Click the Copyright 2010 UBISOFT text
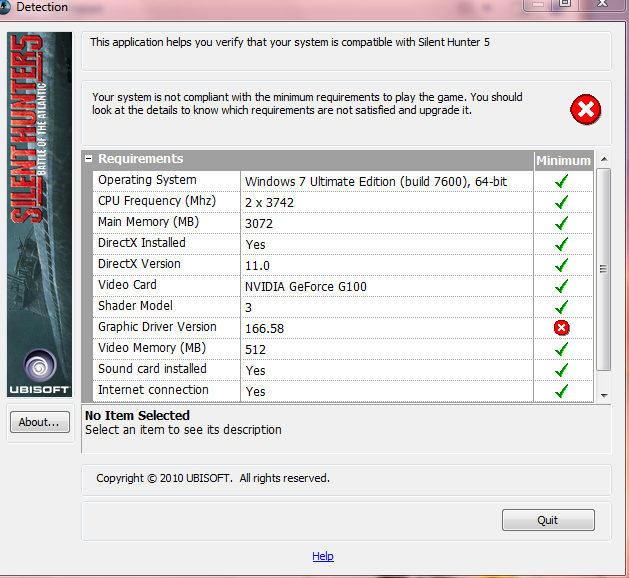629x578 pixels. 213,478
